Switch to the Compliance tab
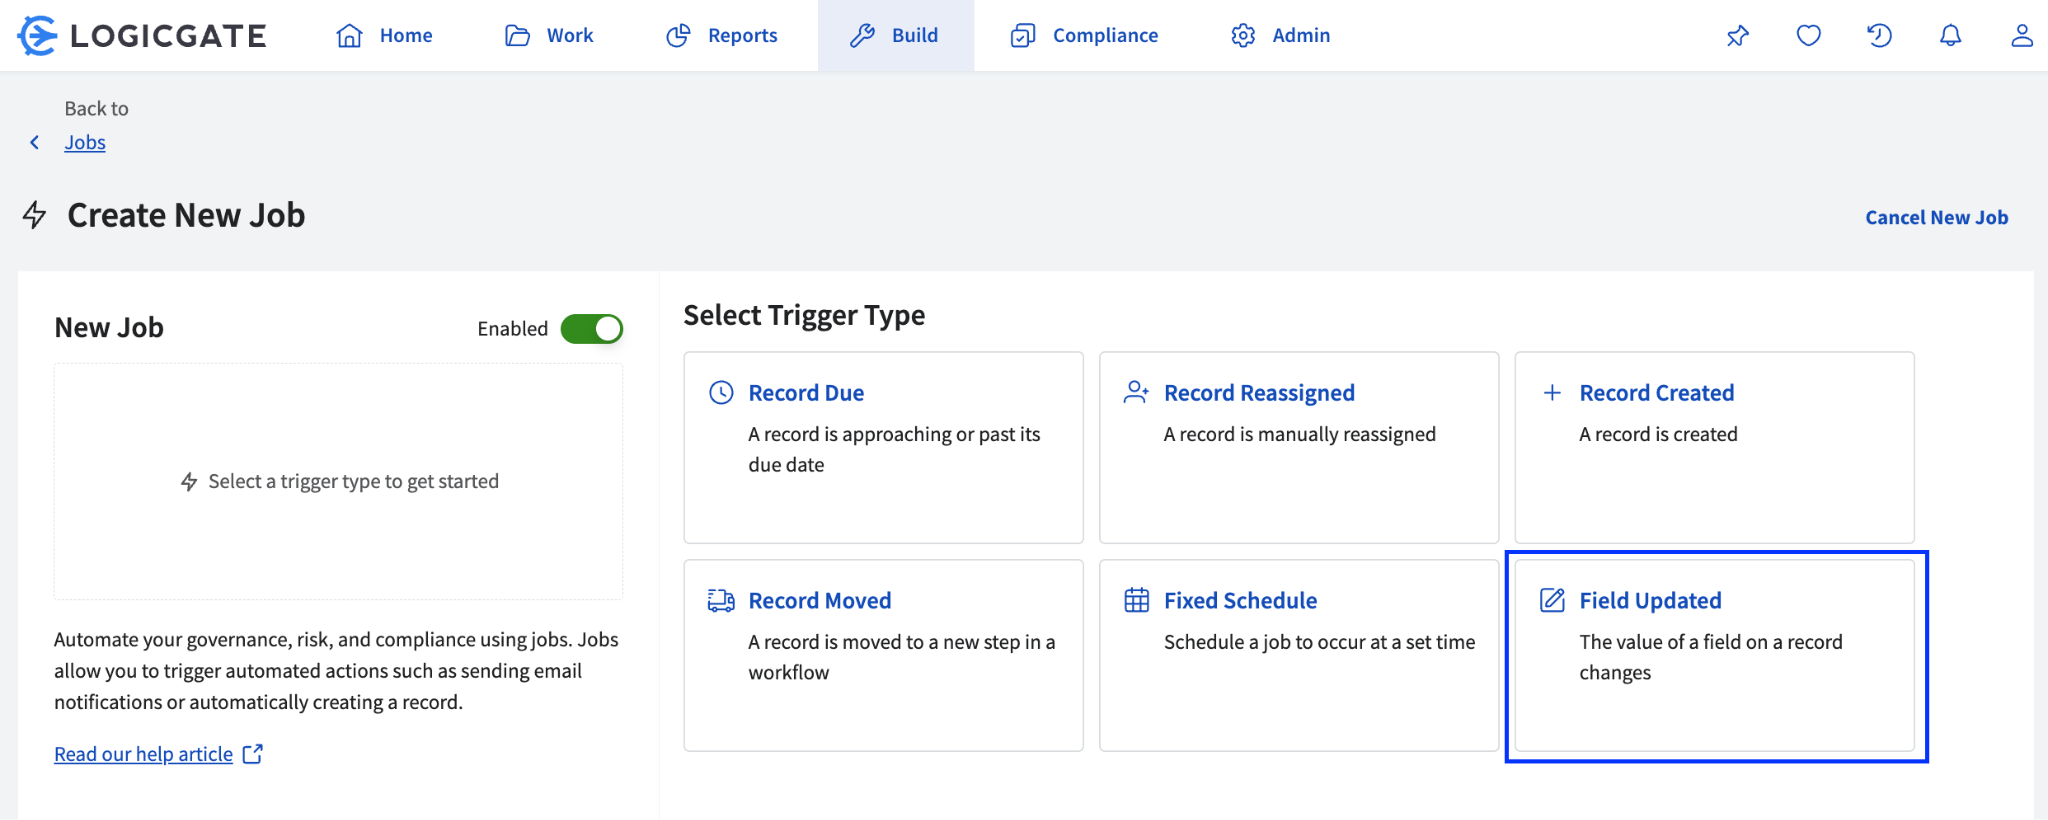Viewport: 2048px width, 820px height. [1085, 36]
